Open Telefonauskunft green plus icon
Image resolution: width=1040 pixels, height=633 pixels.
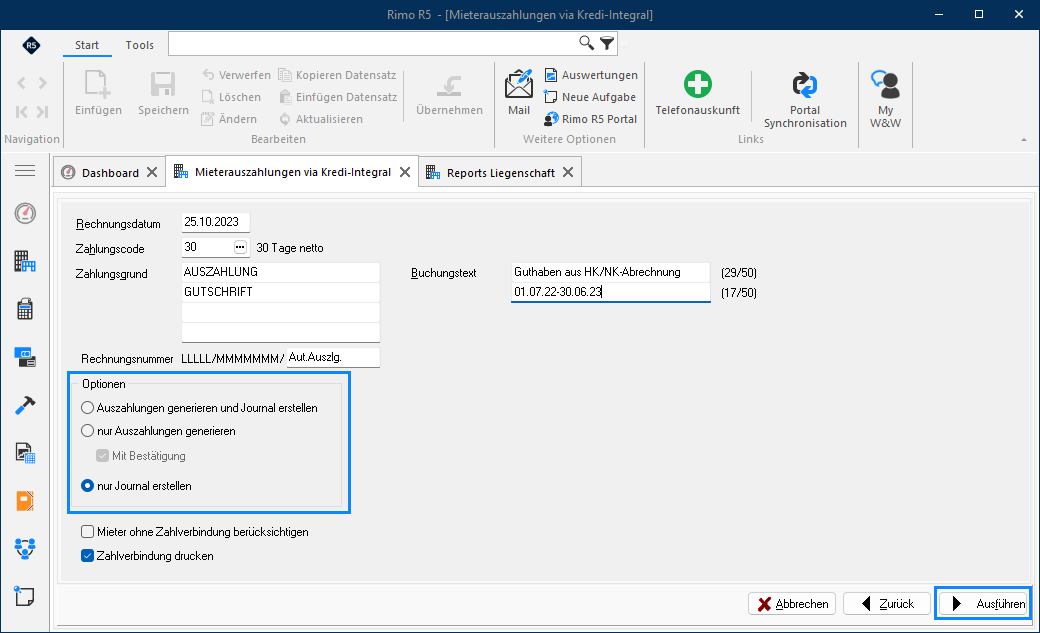[x=698, y=84]
